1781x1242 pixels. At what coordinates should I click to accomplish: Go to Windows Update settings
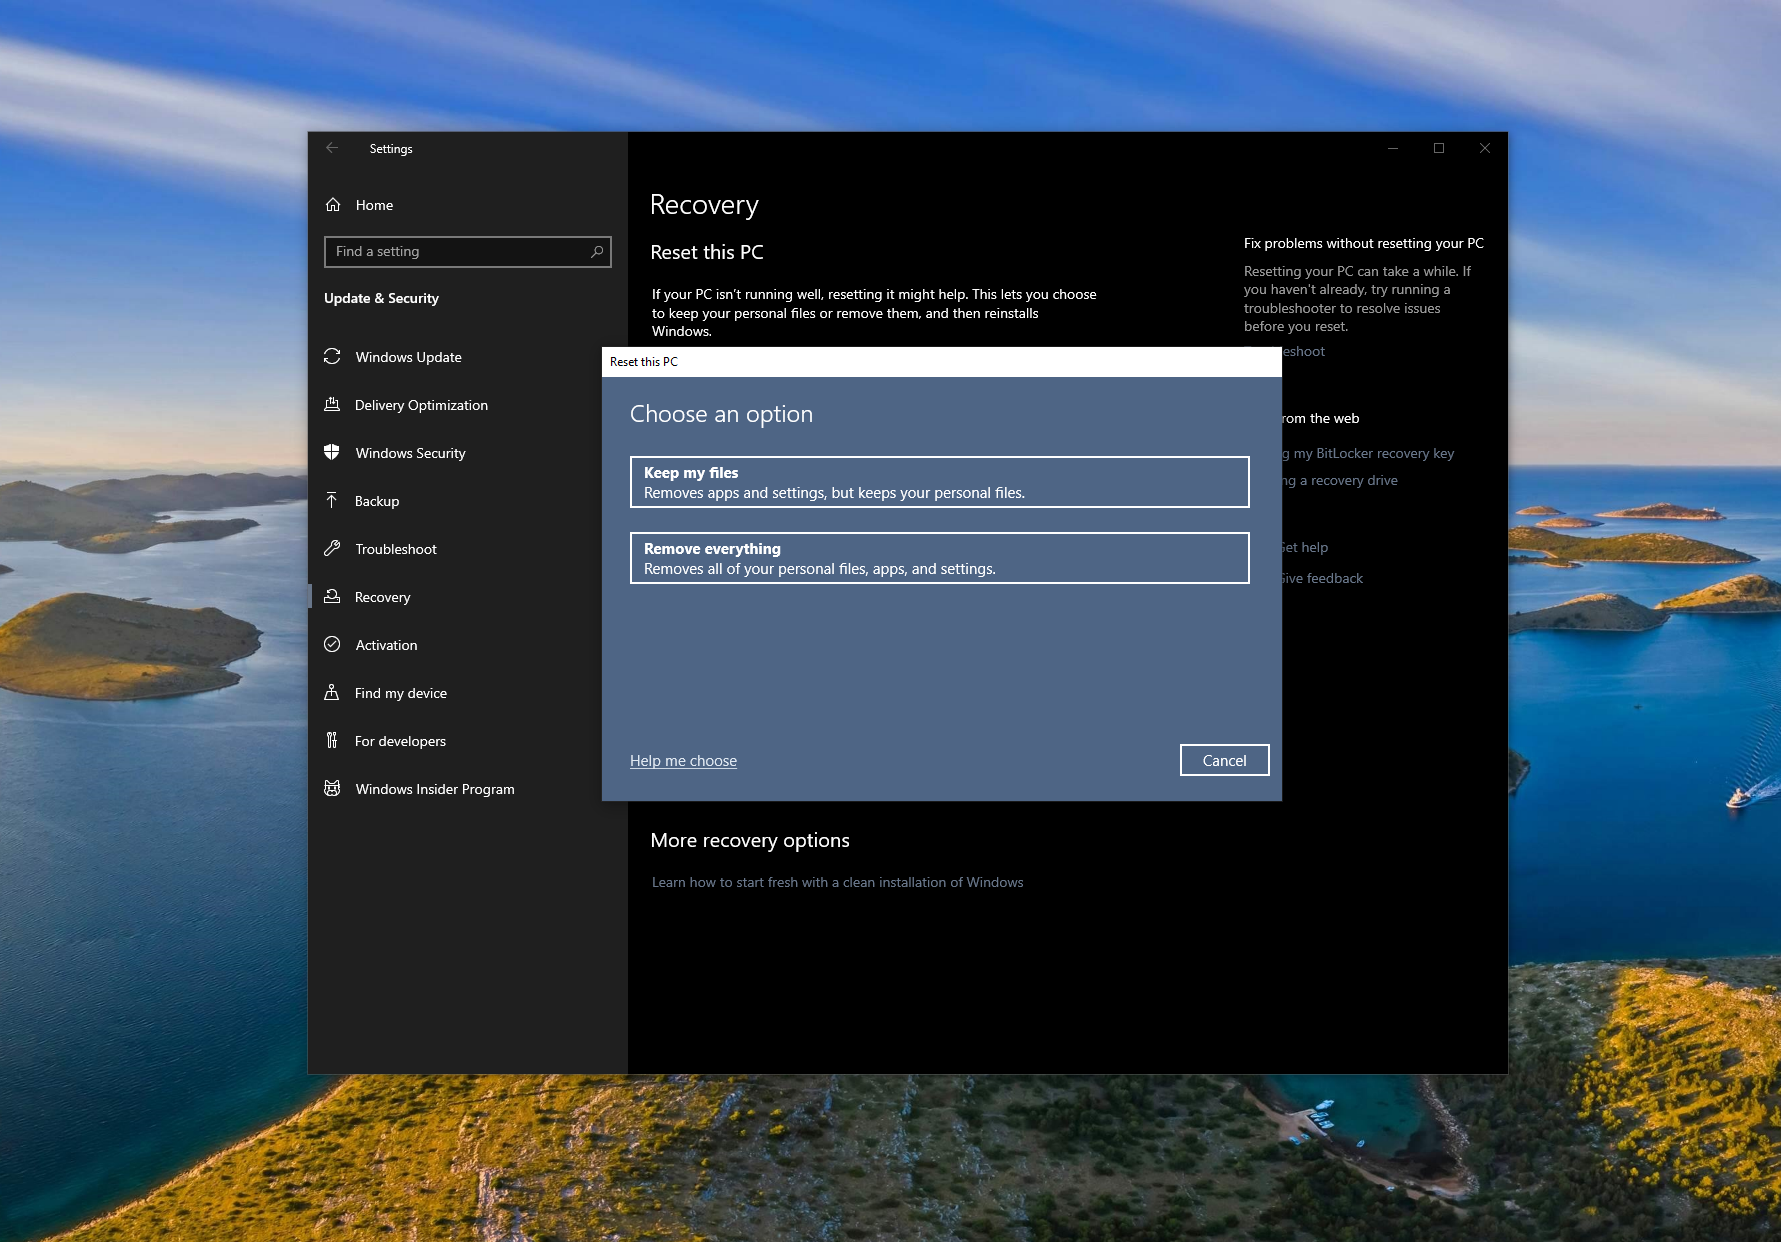[468, 357]
